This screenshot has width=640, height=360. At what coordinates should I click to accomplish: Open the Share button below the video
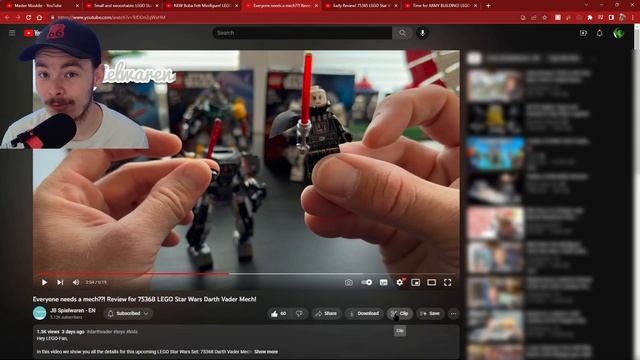point(326,313)
